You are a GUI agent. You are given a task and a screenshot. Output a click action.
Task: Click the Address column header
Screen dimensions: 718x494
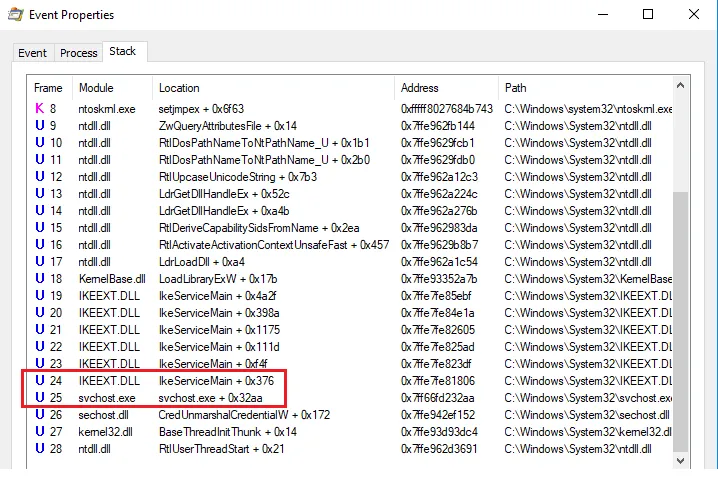pyautogui.click(x=419, y=88)
